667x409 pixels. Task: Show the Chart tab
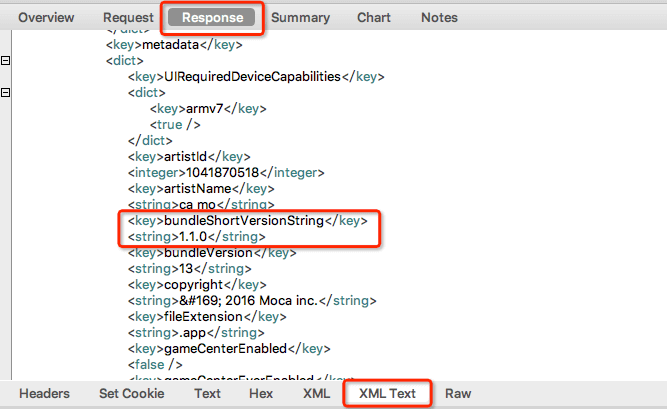[x=373, y=18]
